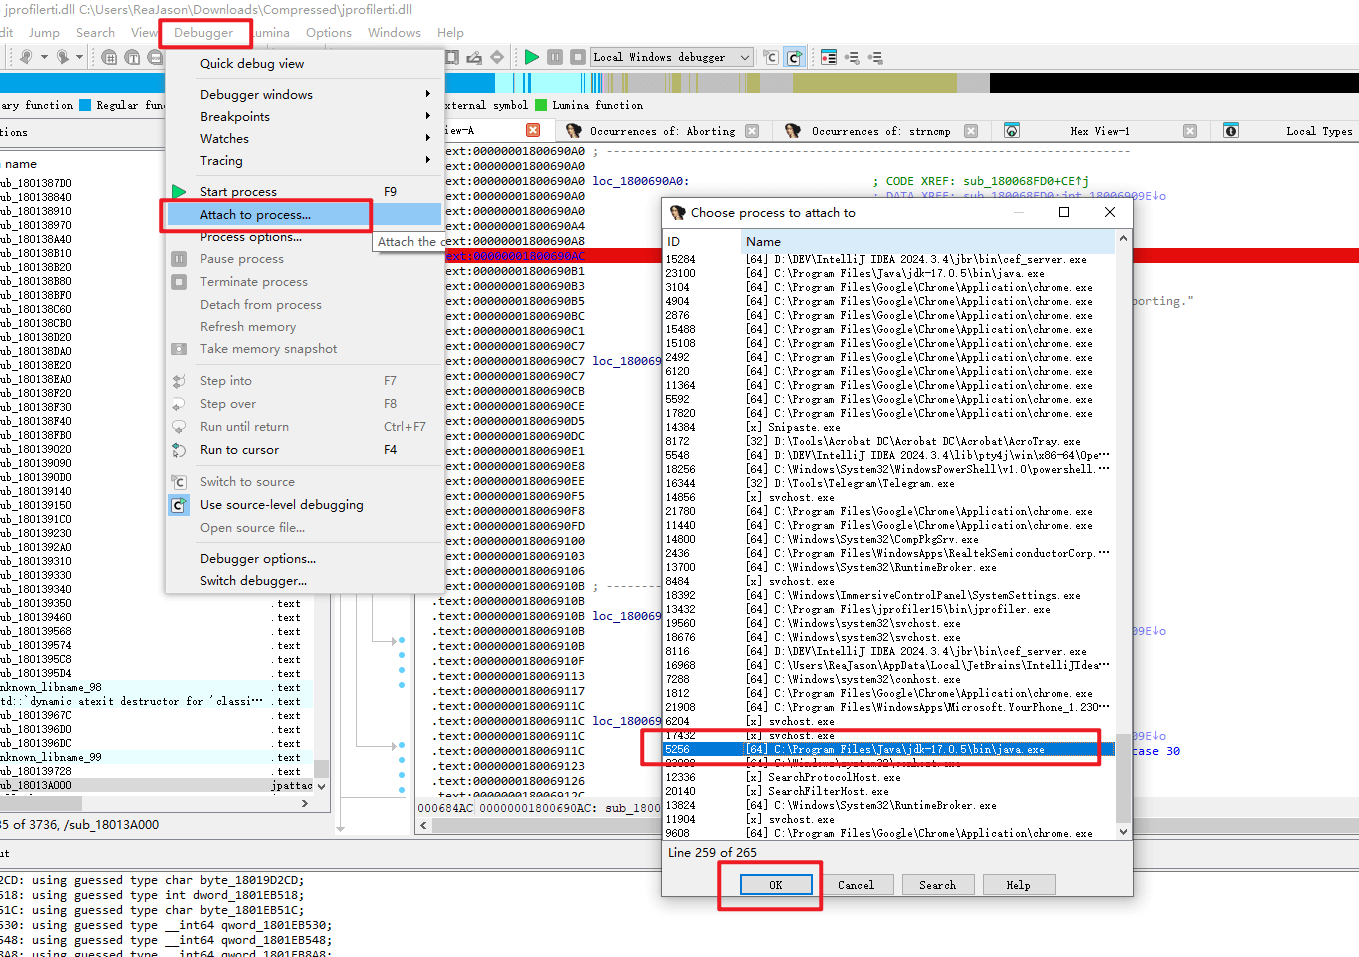Select process 7288 conhost.exe row
This screenshot has height=957, width=1359.
point(889,679)
